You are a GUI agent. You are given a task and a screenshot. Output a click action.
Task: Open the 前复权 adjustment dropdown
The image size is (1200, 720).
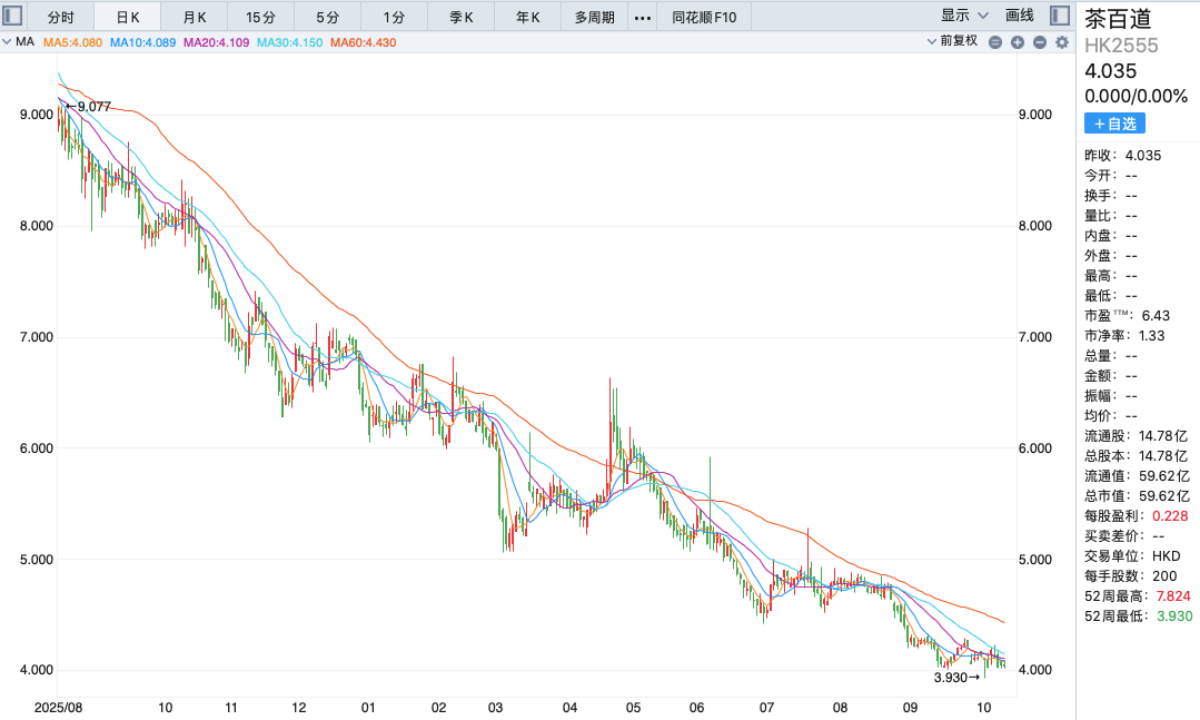[951, 42]
